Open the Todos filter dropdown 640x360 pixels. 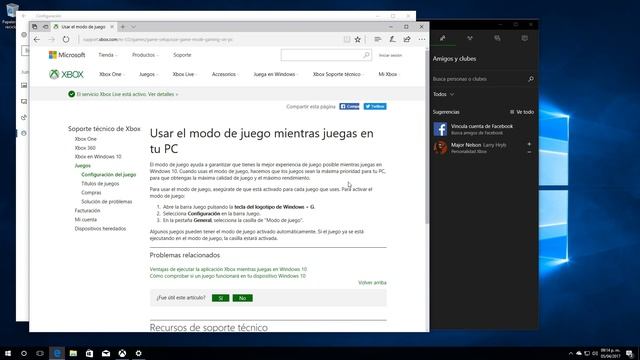(x=444, y=94)
